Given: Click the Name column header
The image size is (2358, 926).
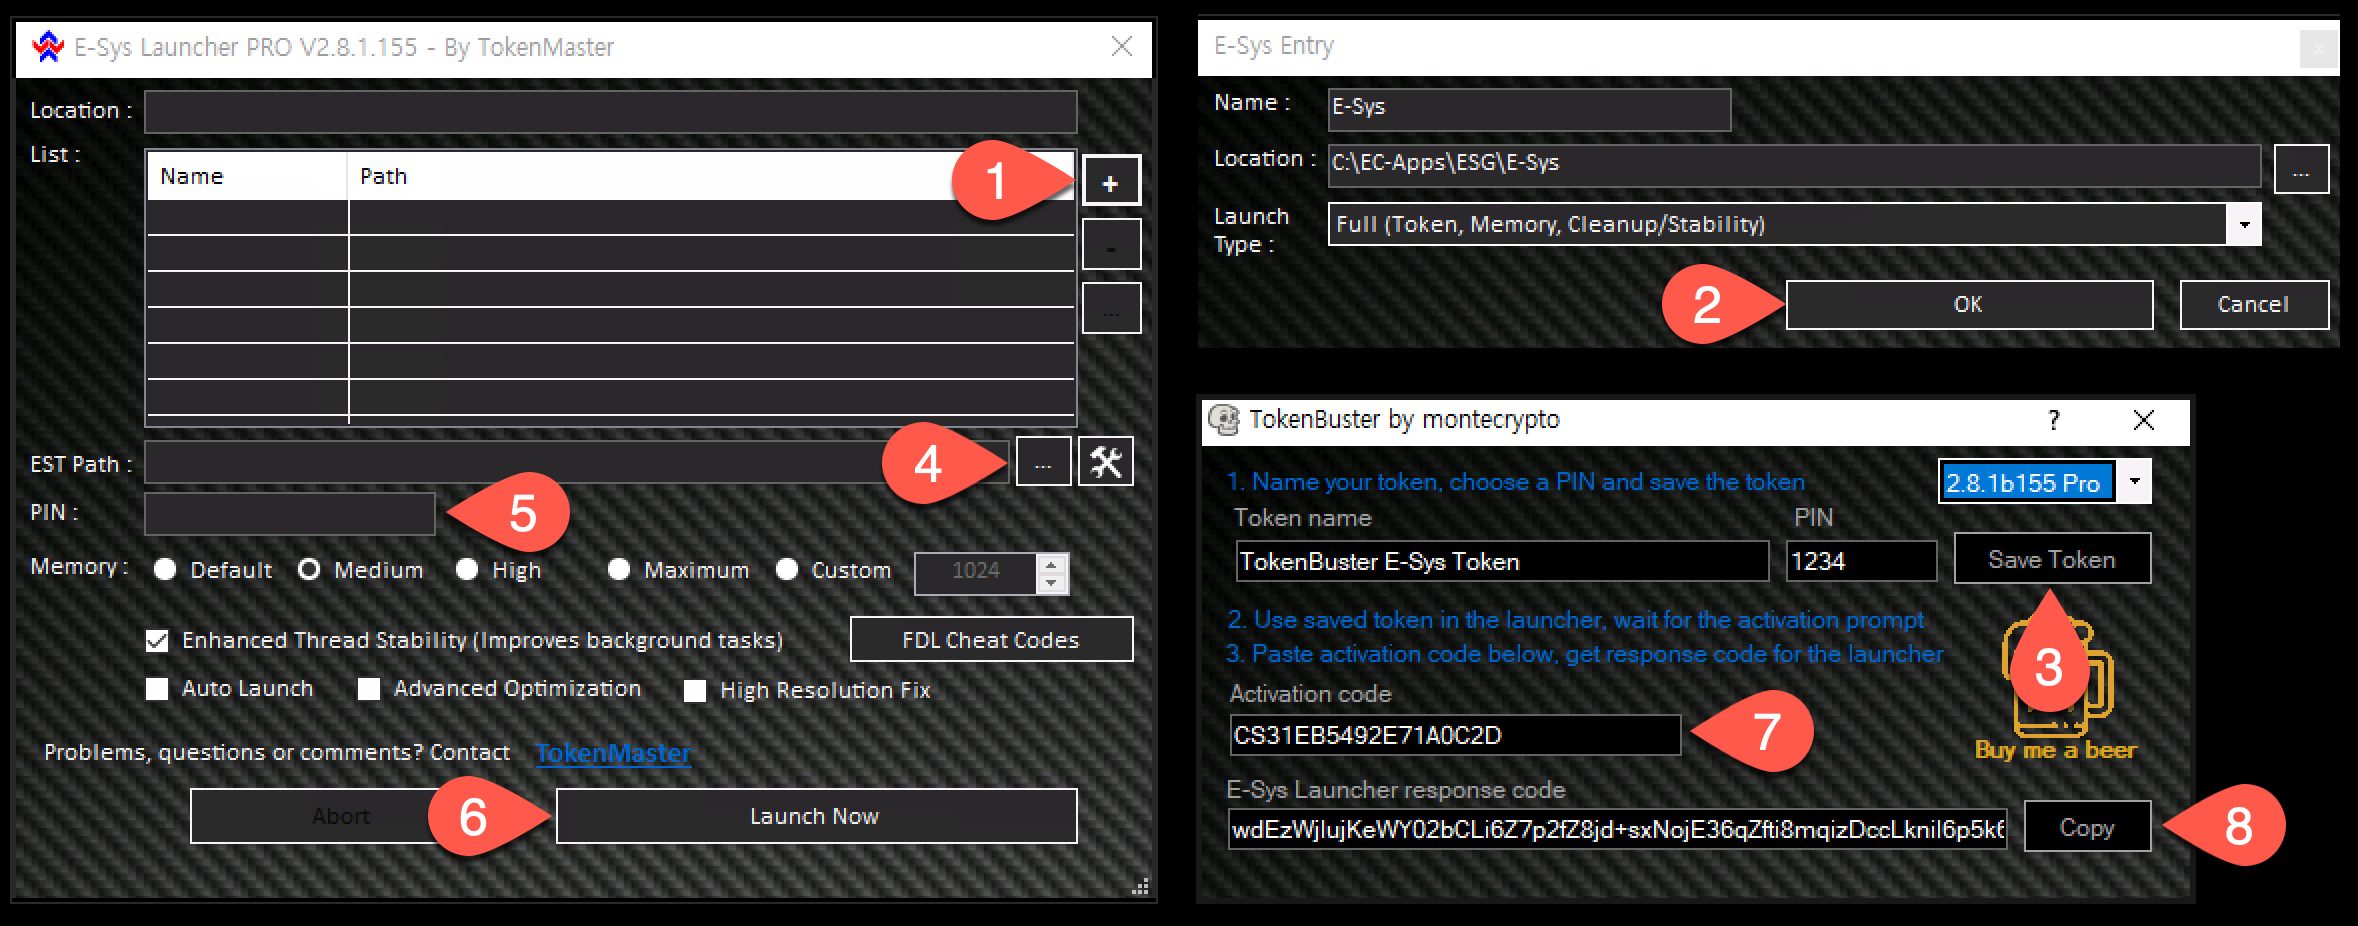Looking at the screenshot, I should [246, 177].
